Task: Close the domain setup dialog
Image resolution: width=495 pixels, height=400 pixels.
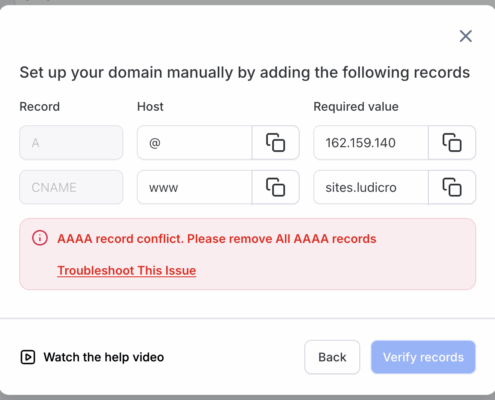Action: 466,36
